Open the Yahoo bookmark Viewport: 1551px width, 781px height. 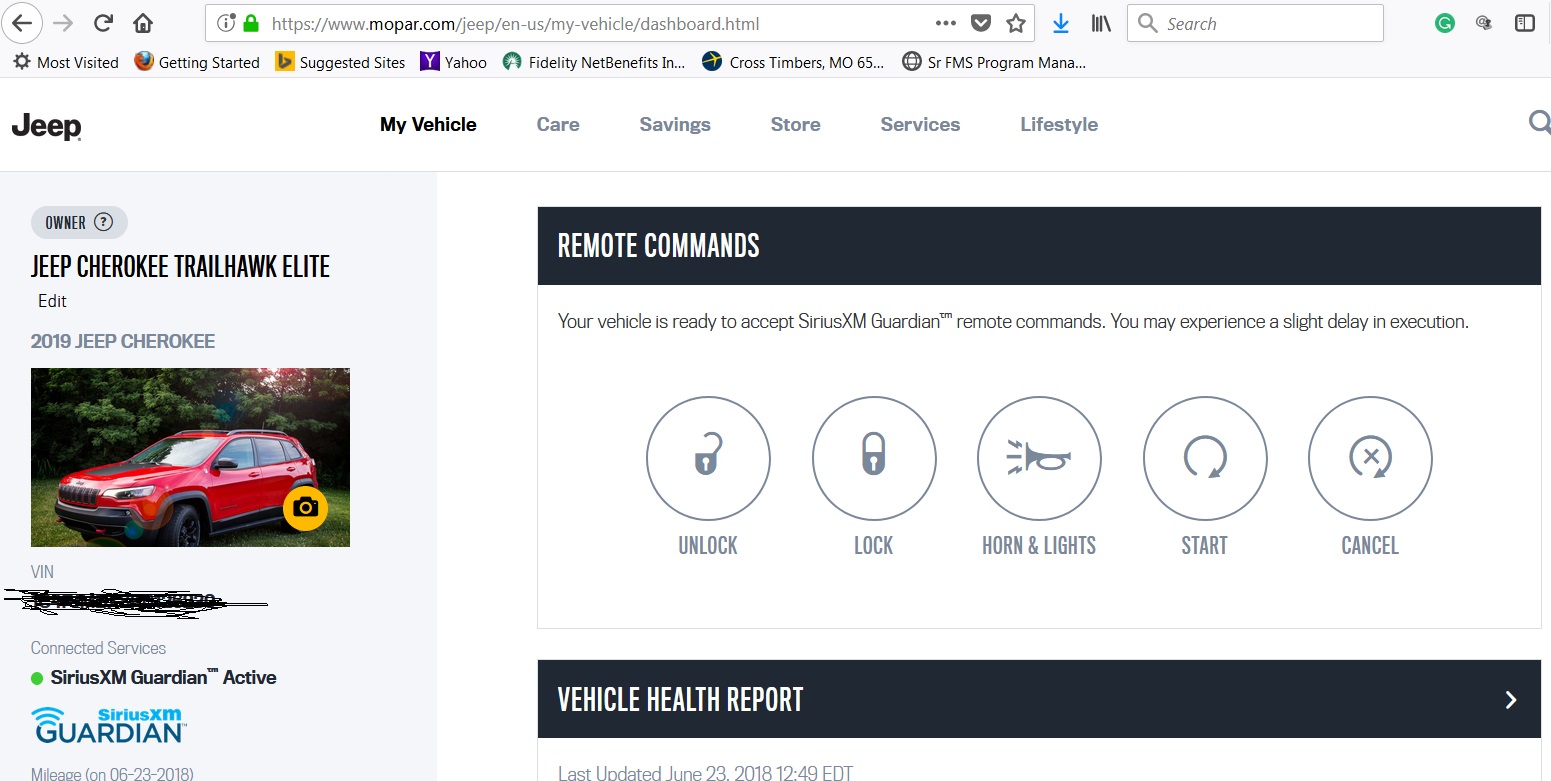point(454,62)
